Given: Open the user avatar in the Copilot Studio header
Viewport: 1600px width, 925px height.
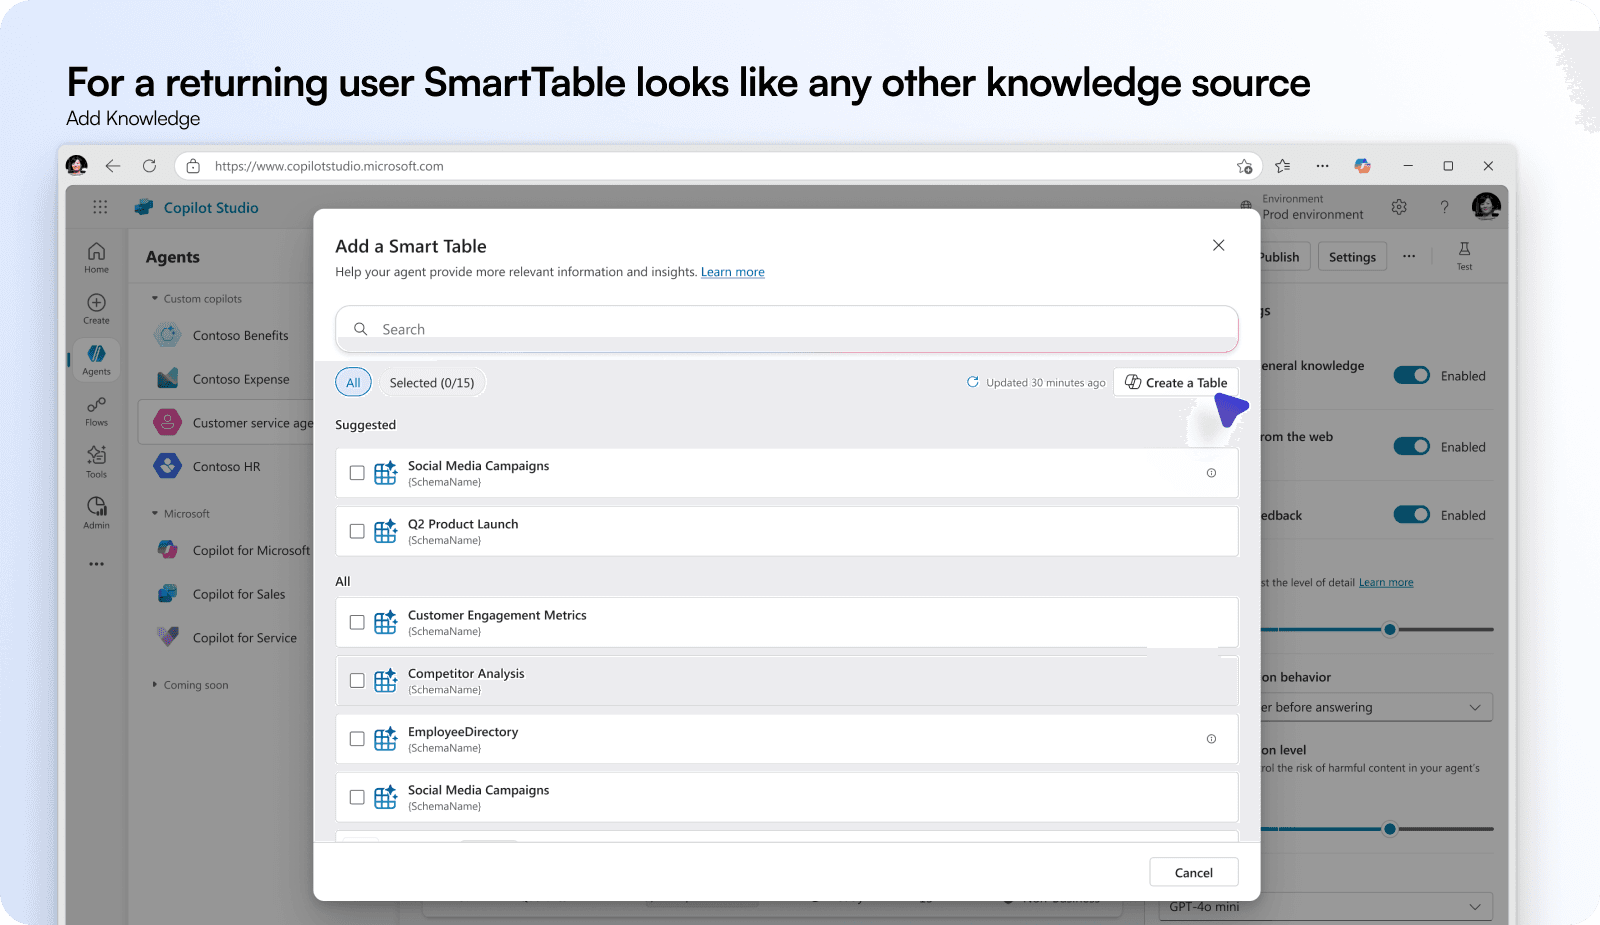Looking at the screenshot, I should (1486, 206).
